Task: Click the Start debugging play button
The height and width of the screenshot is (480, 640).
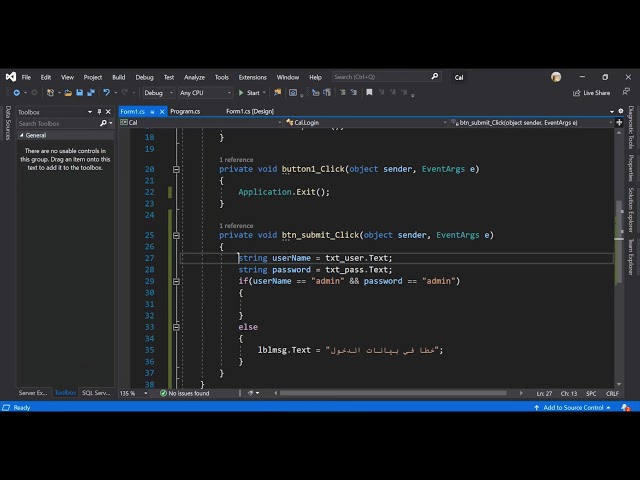Action: pyautogui.click(x=241, y=93)
